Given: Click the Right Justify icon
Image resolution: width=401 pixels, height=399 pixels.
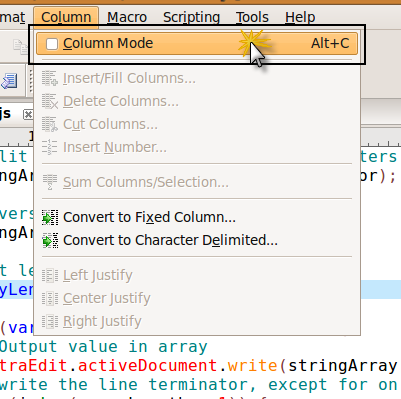Looking at the screenshot, I should [x=50, y=322].
